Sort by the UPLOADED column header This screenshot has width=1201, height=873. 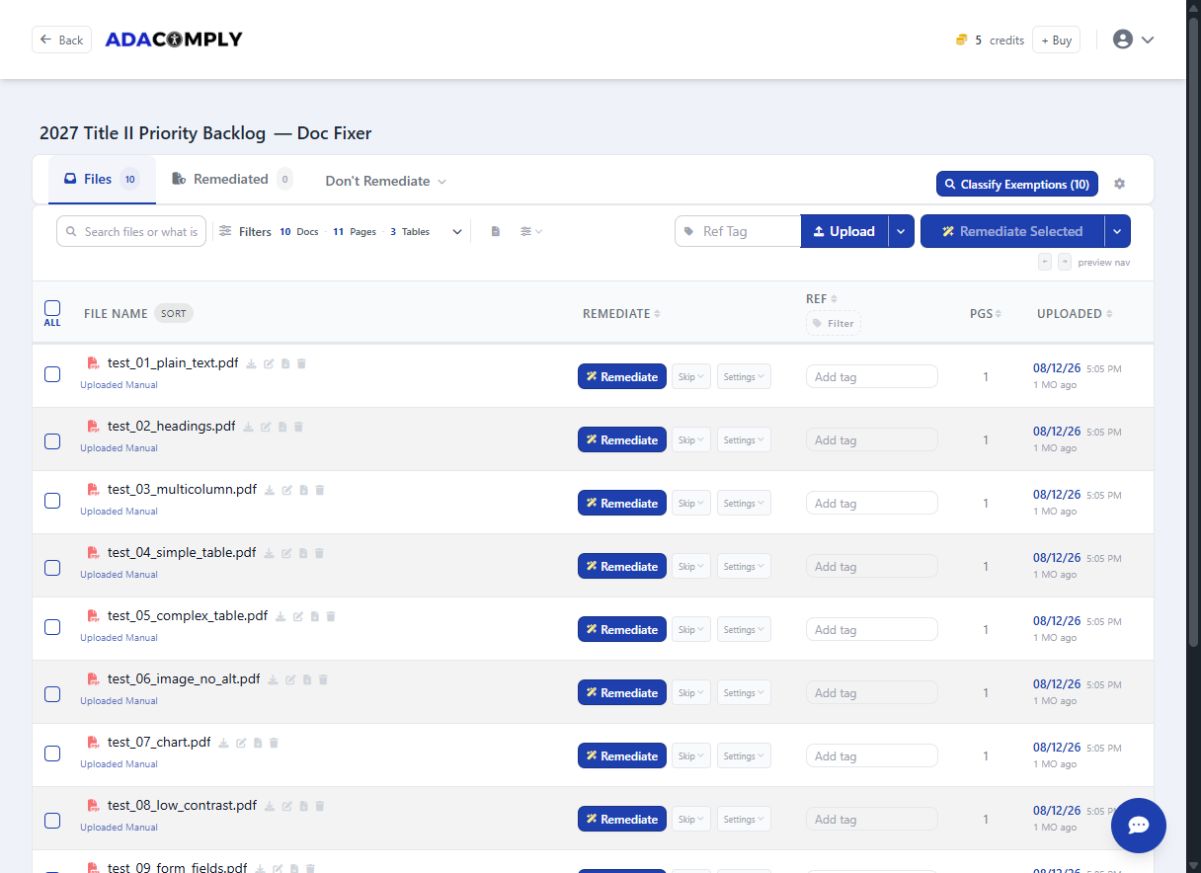click(x=1074, y=314)
